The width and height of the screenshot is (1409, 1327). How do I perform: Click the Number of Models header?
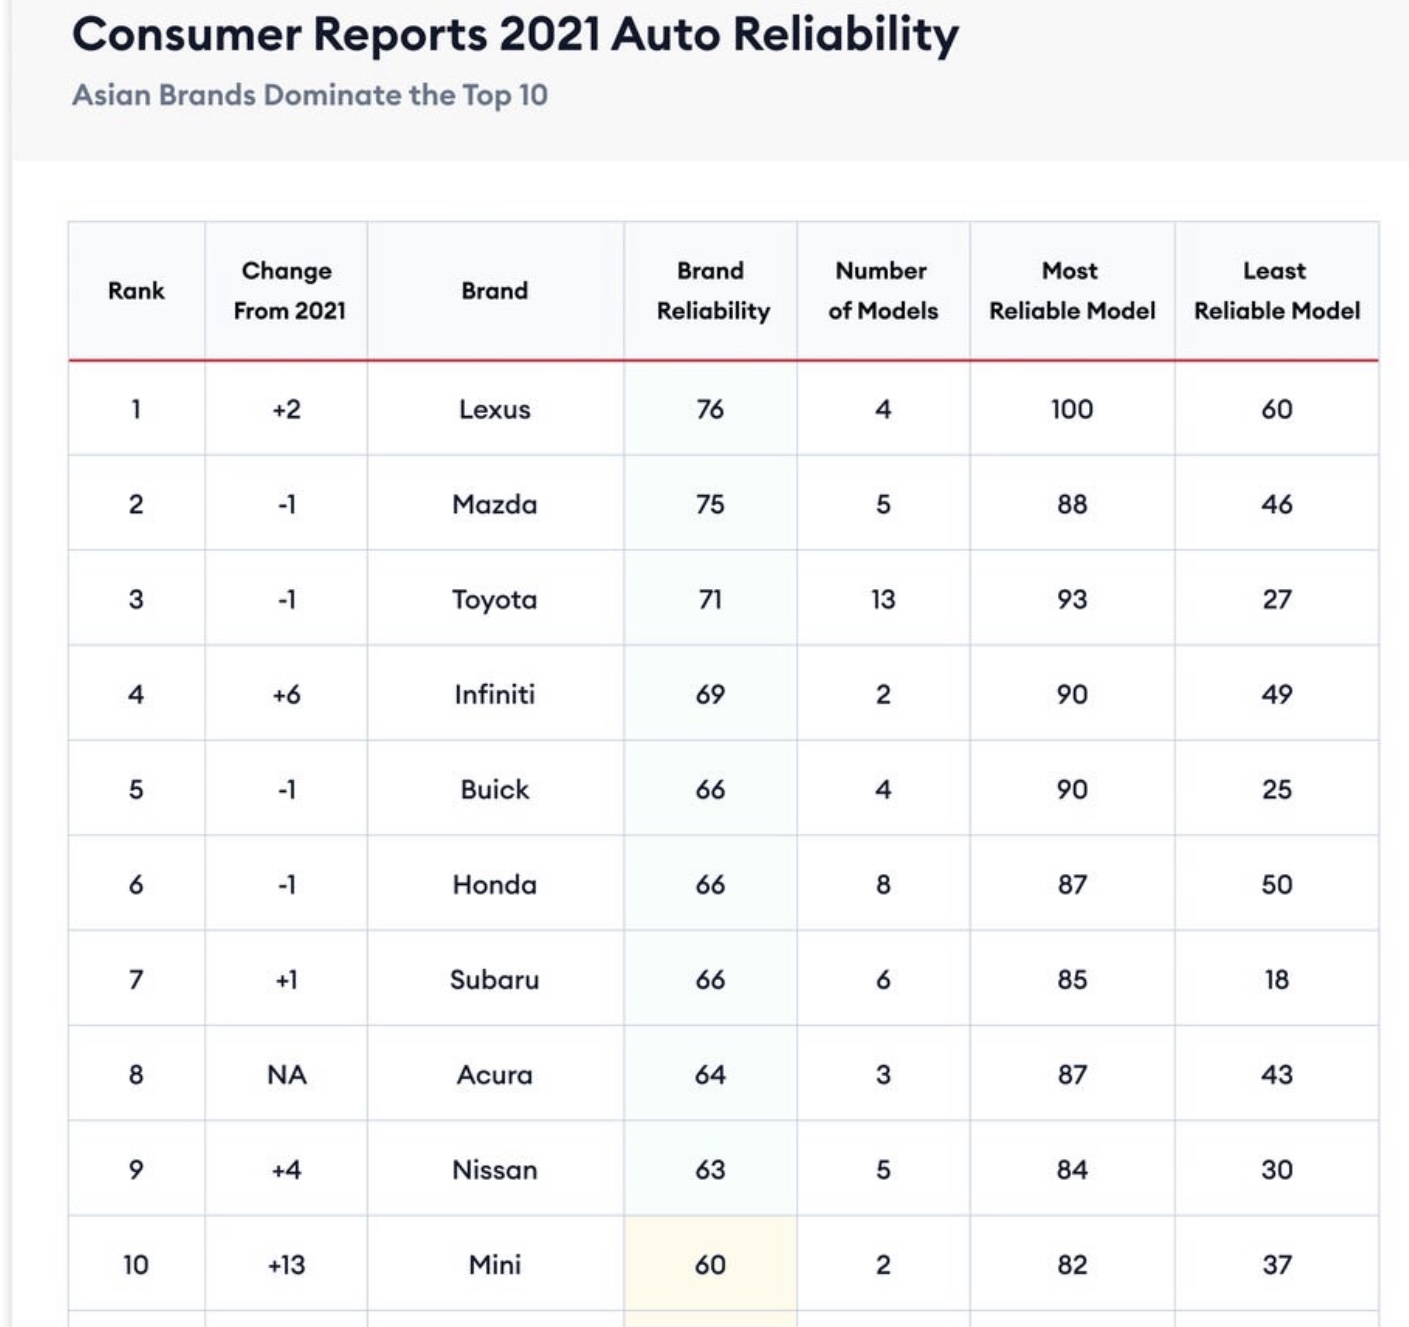(882, 291)
